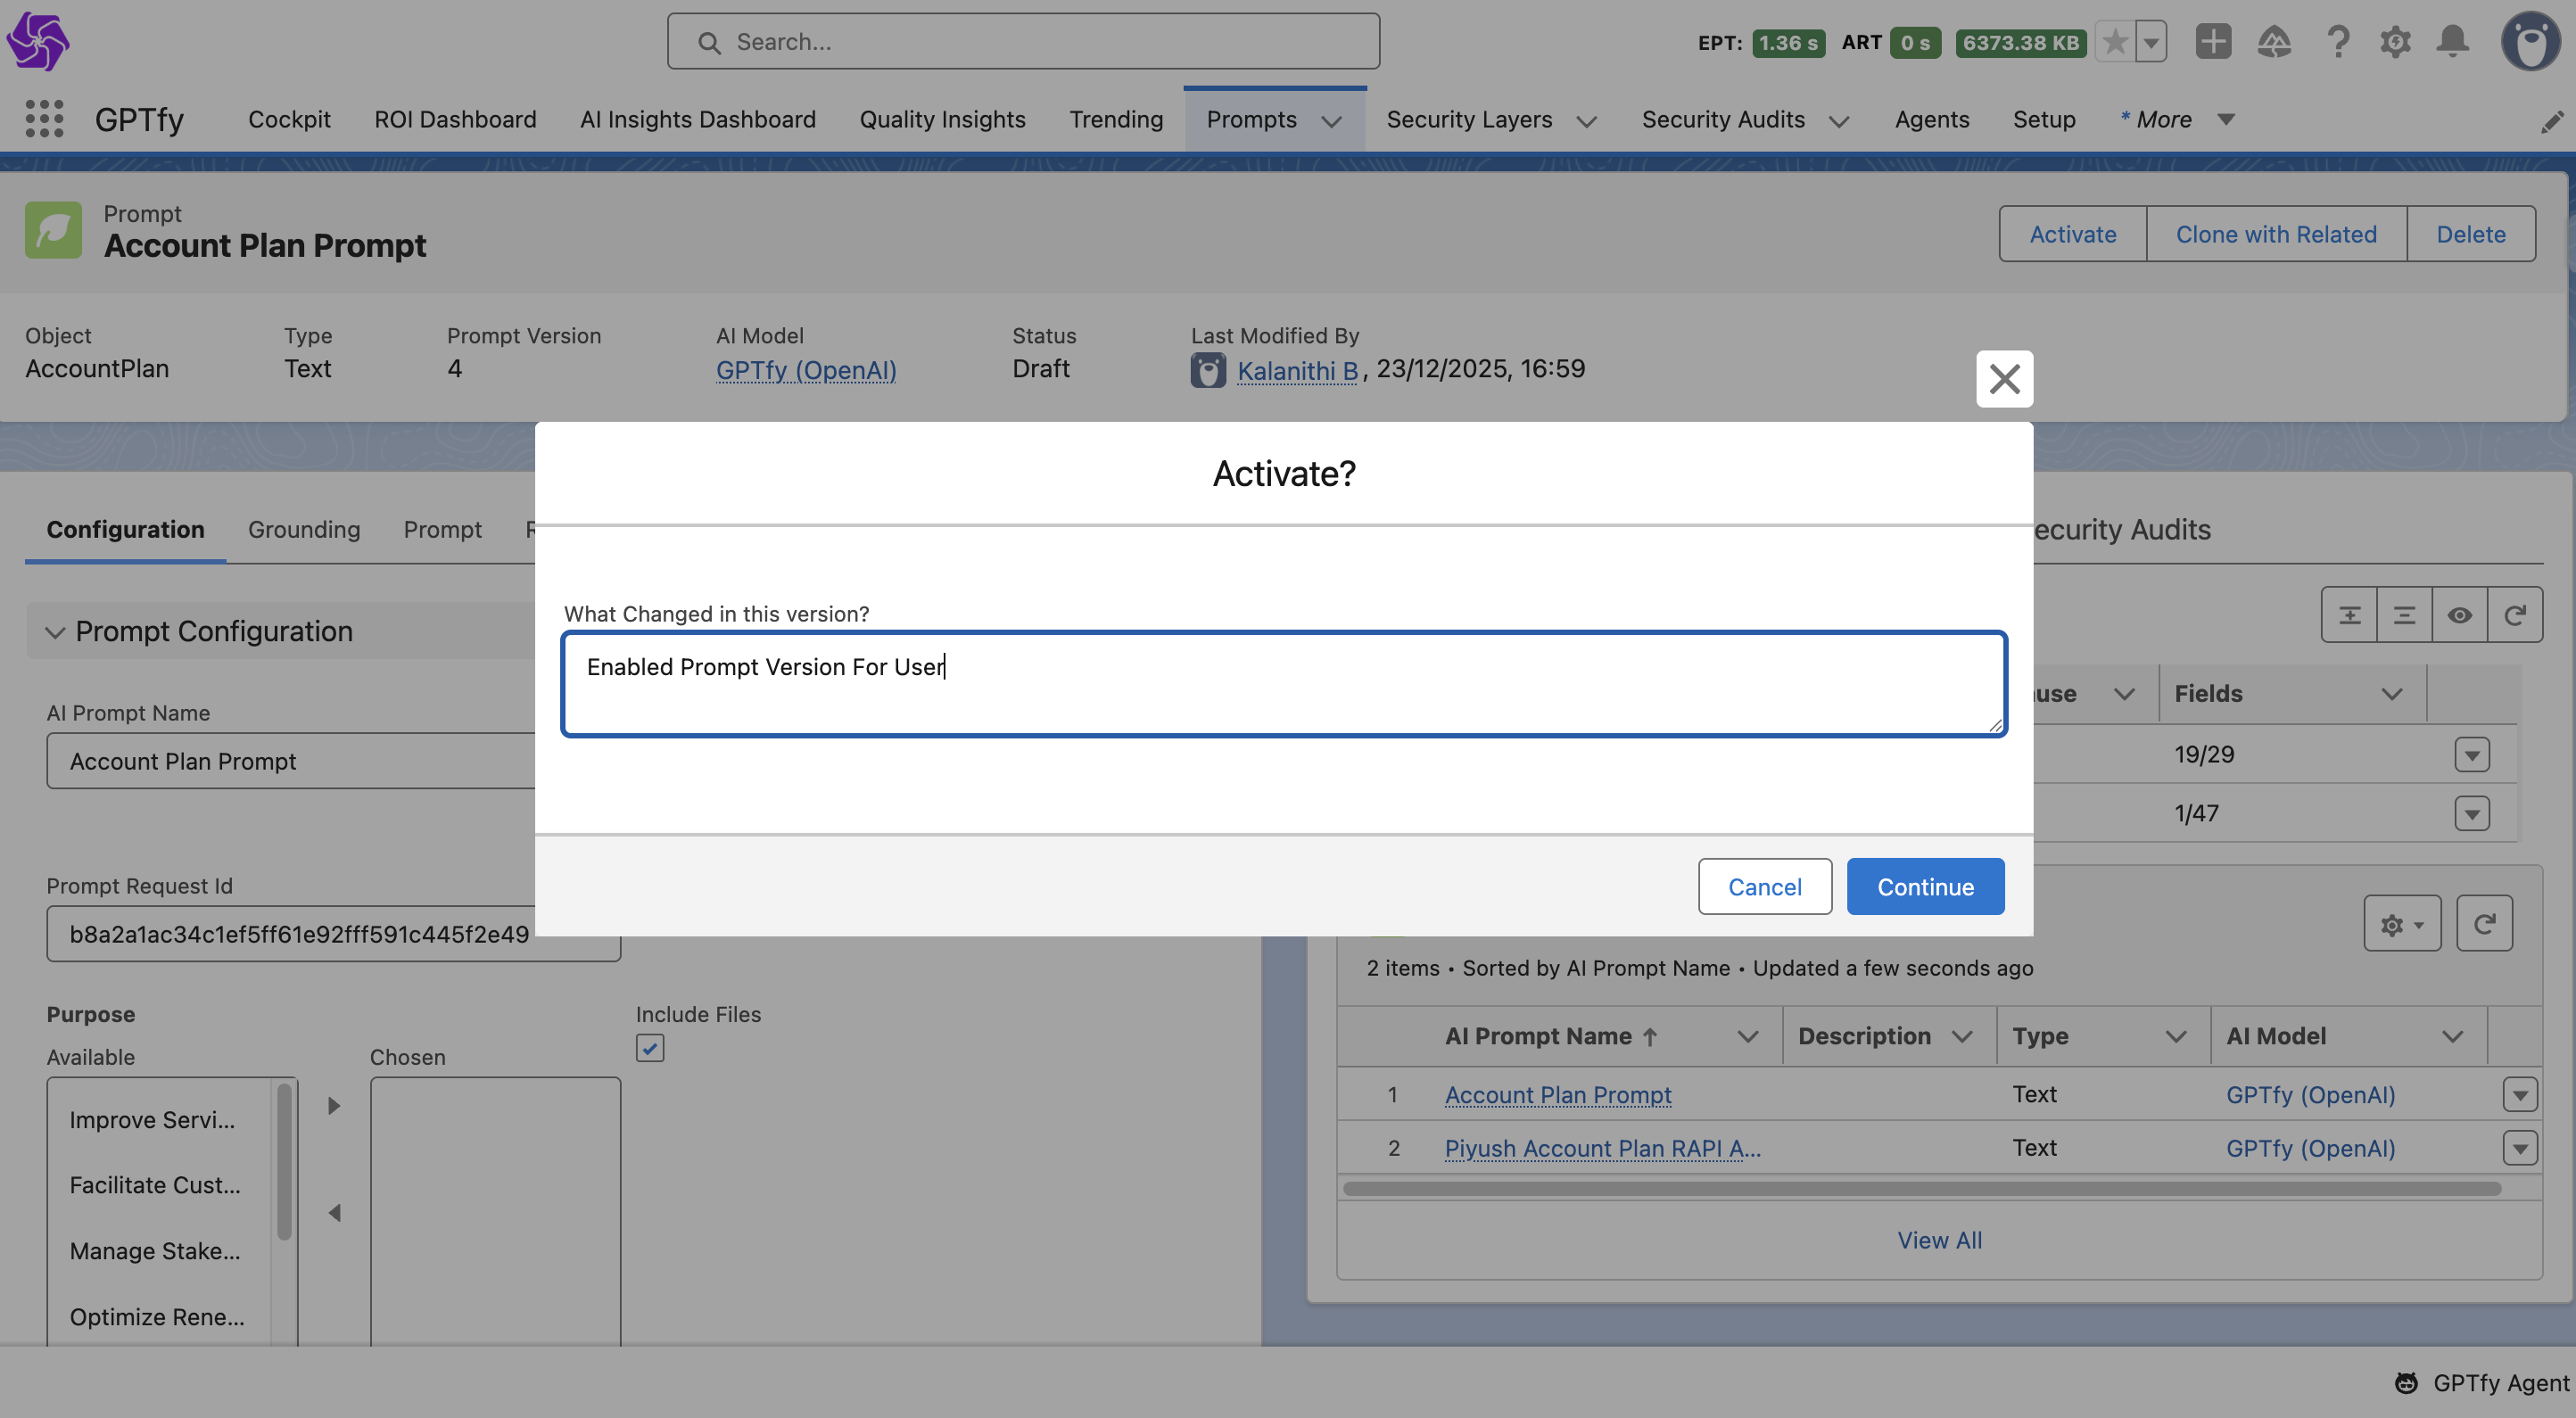The image size is (2576, 1418).
Task: Collapse the Prompt Configuration section
Action: click(55, 632)
